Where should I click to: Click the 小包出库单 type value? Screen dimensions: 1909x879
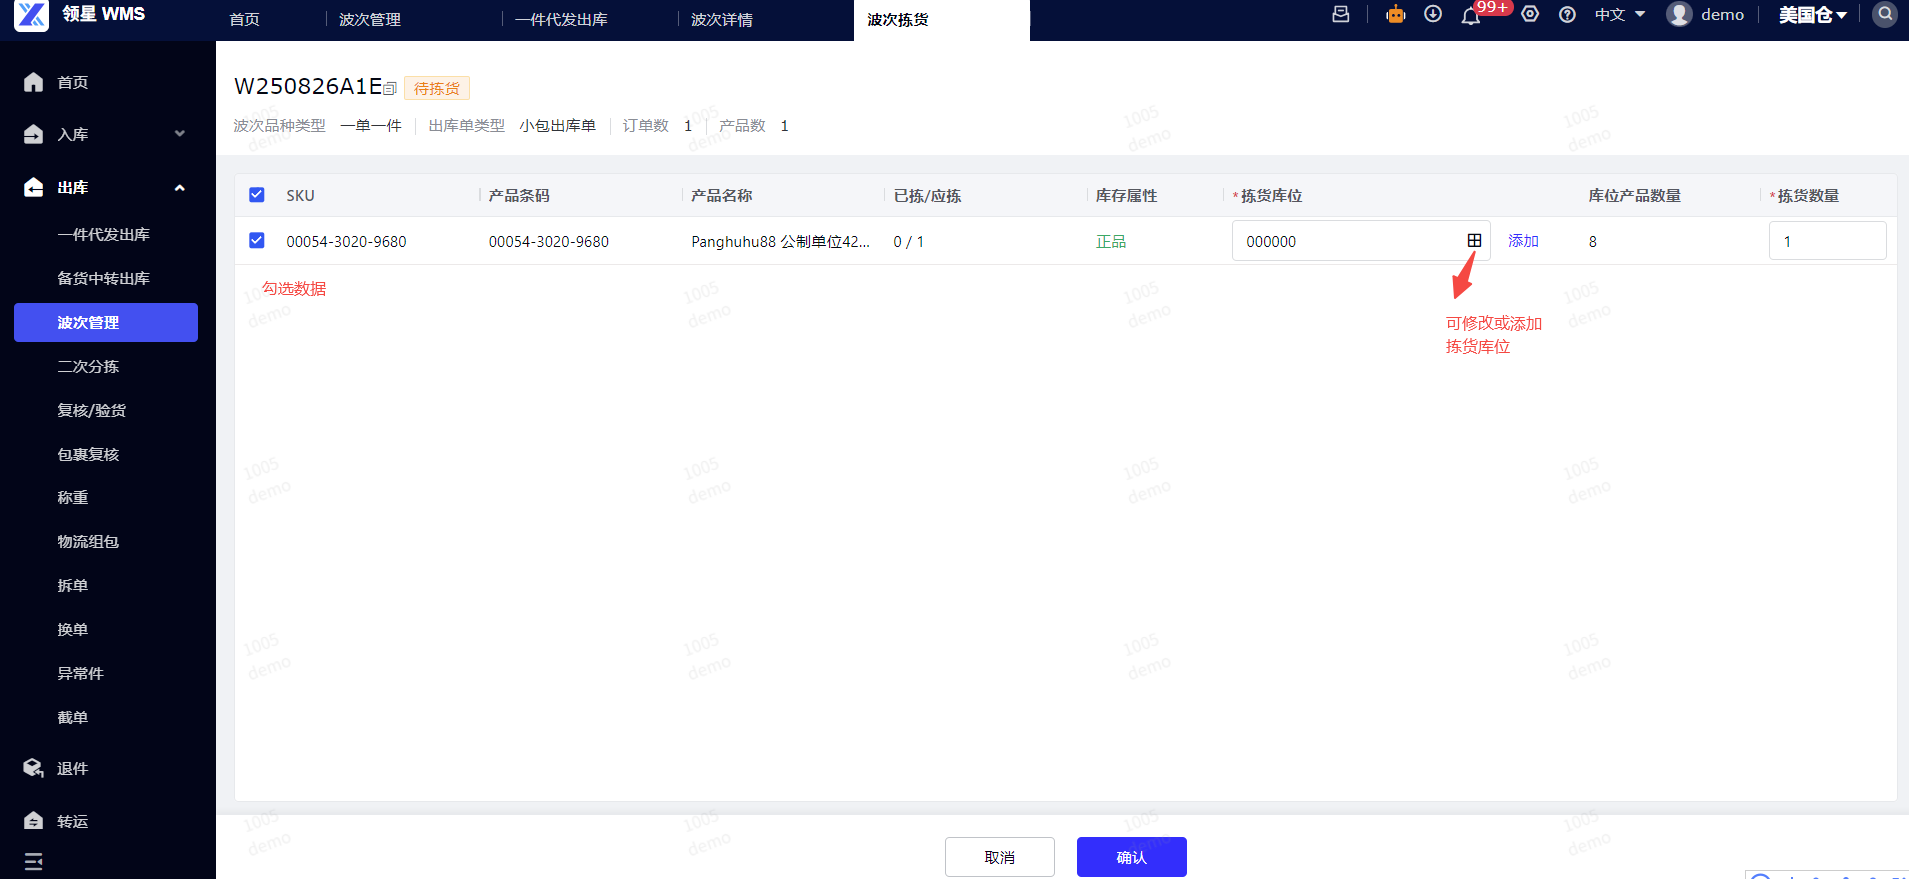point(558,125)
